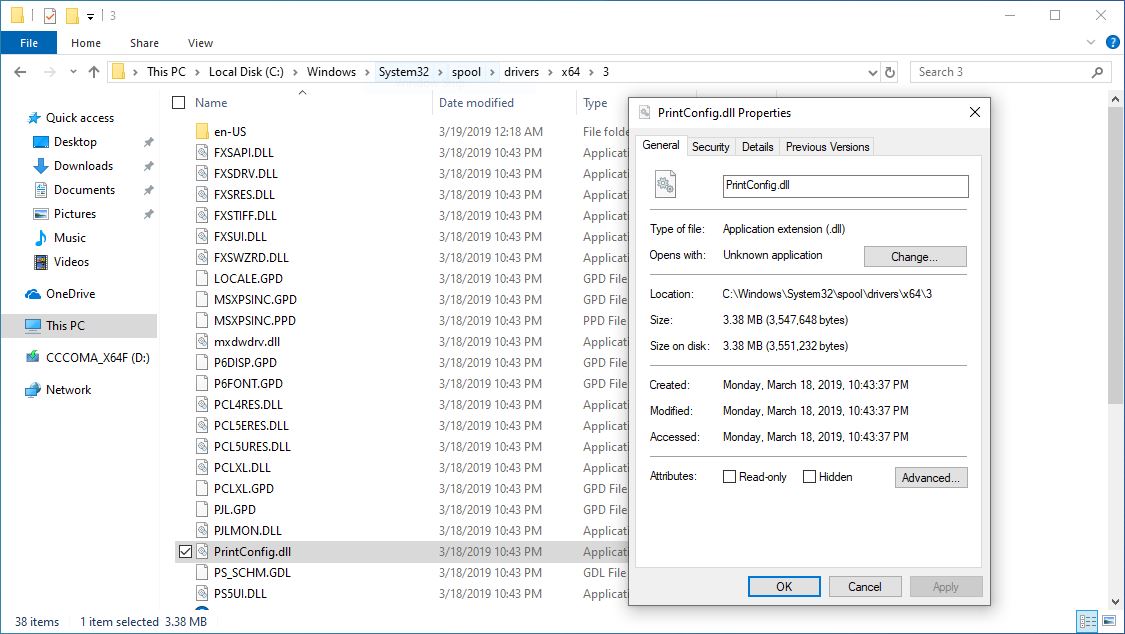The image size is (1125, 634).
Task: Expand the ribbon chevron
Action: pyautogui.click(x=1091, y=42)
